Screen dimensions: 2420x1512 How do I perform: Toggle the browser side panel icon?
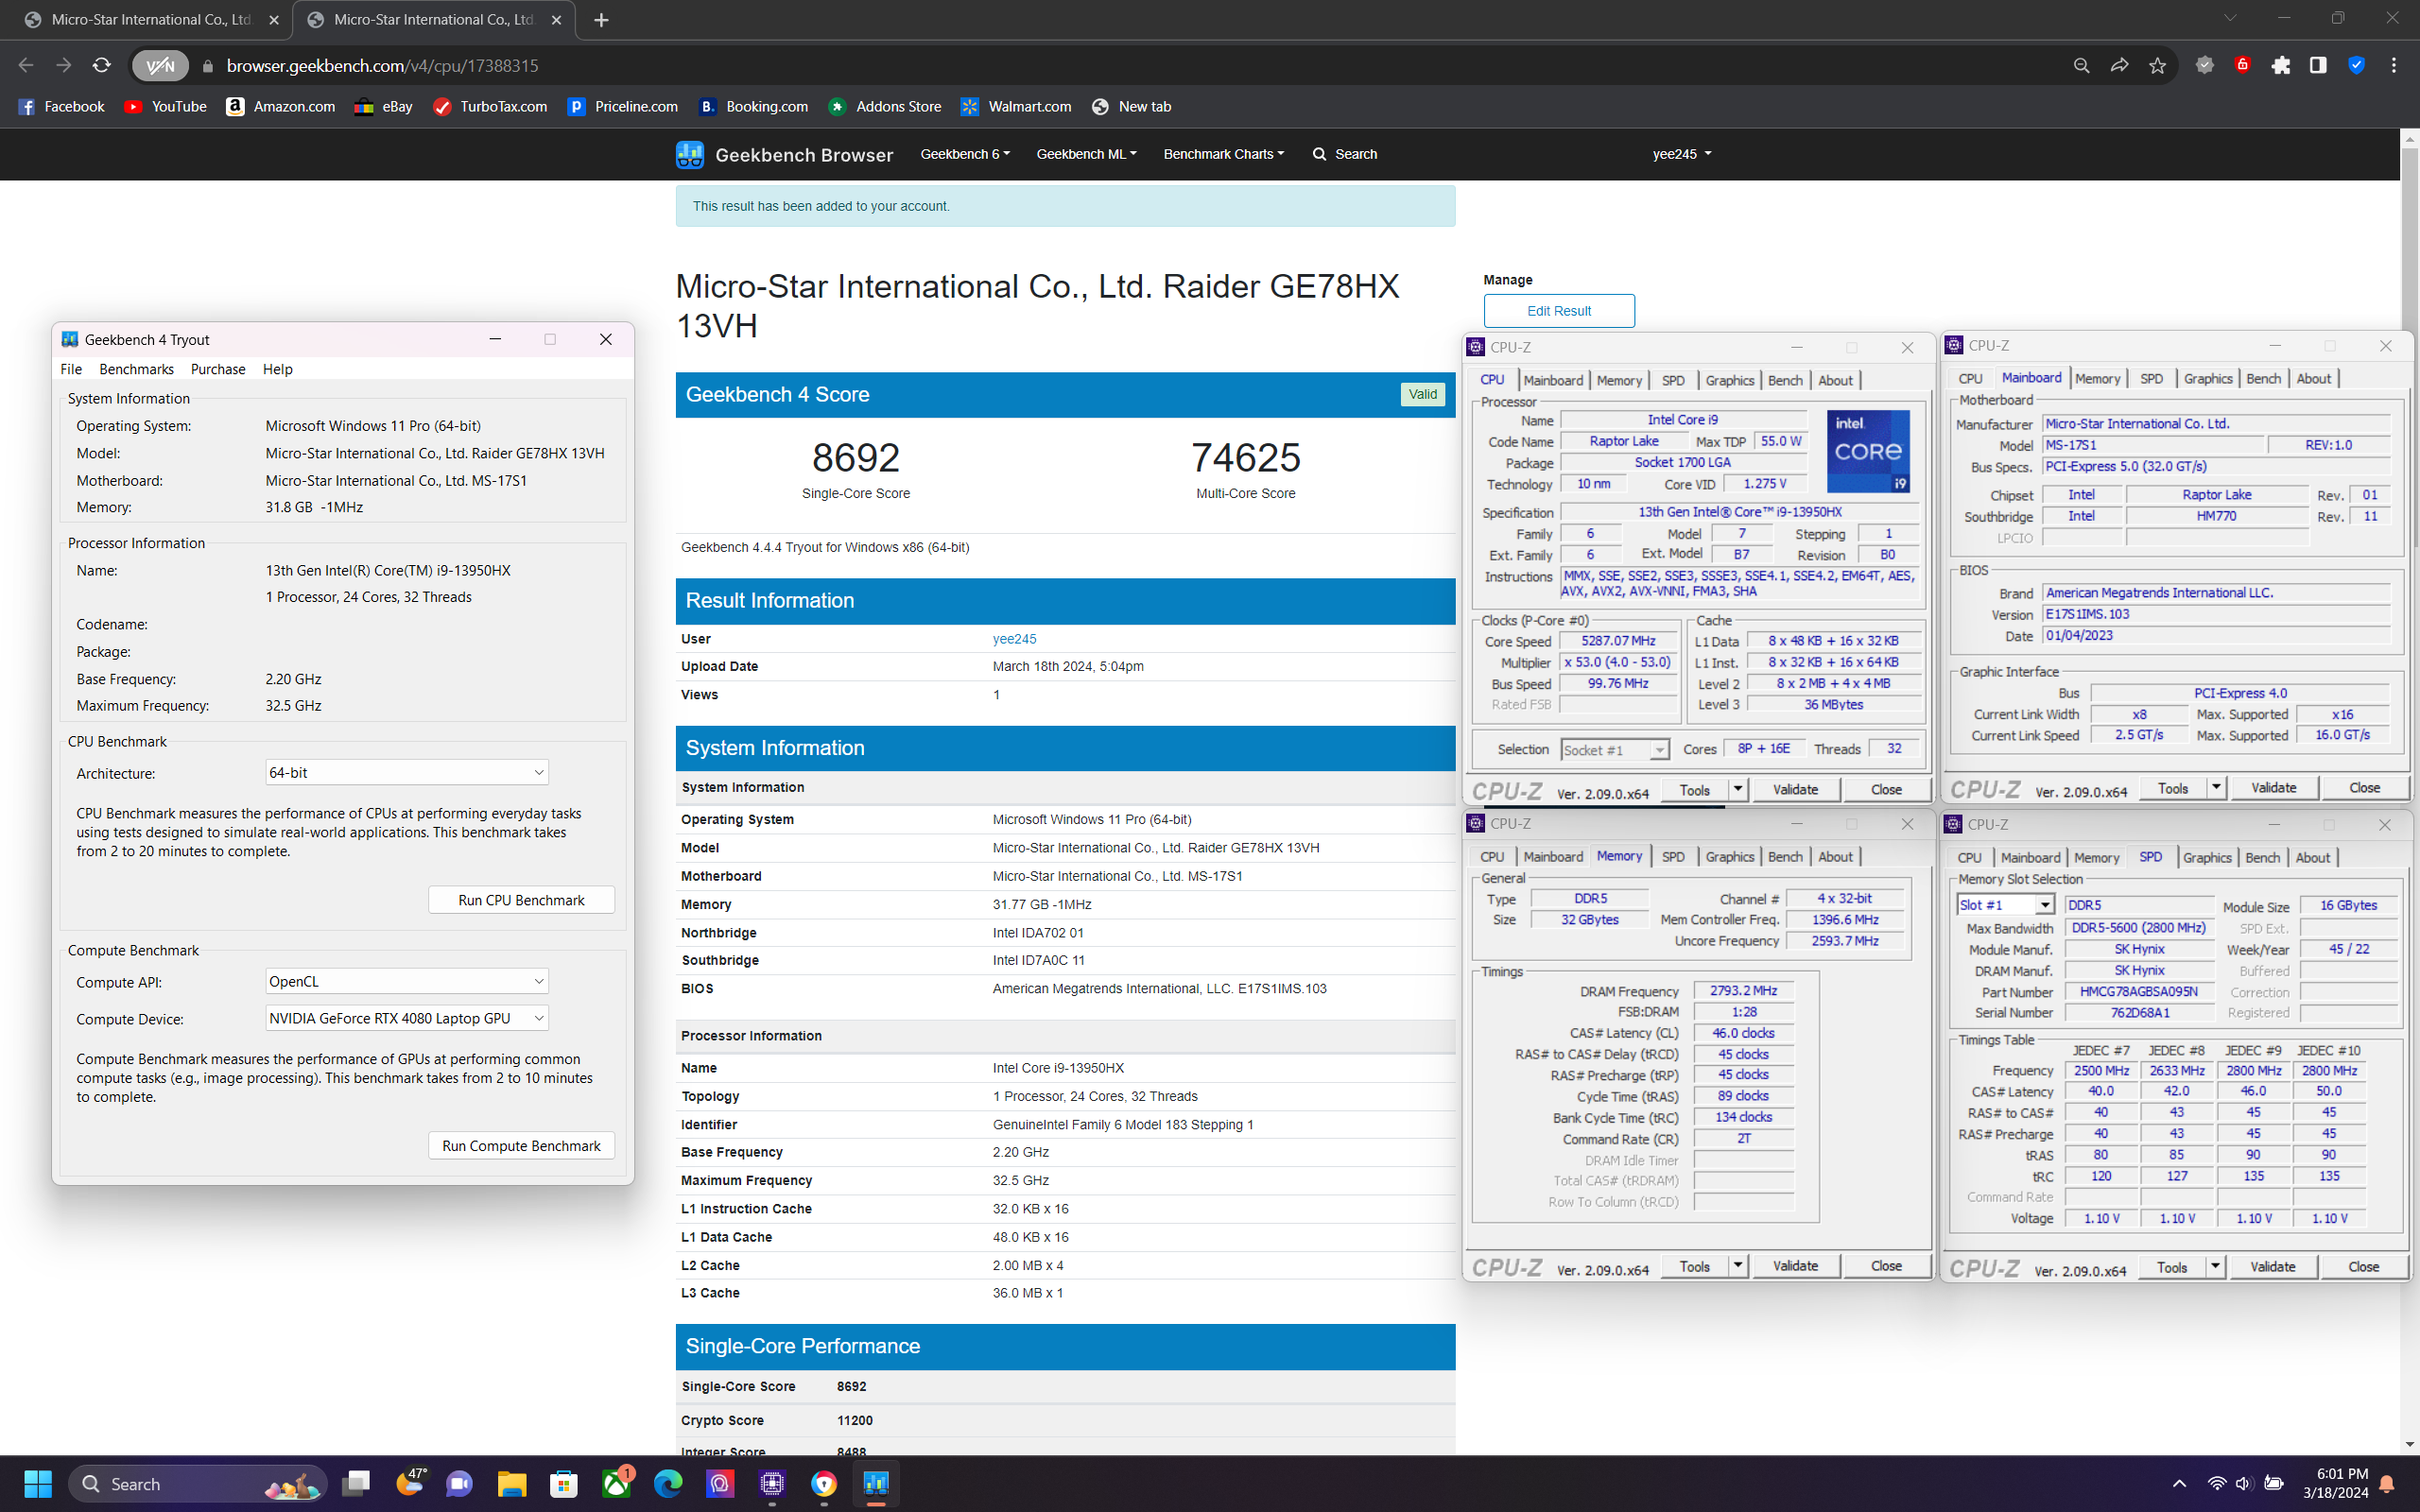[x=2318, y=65]
